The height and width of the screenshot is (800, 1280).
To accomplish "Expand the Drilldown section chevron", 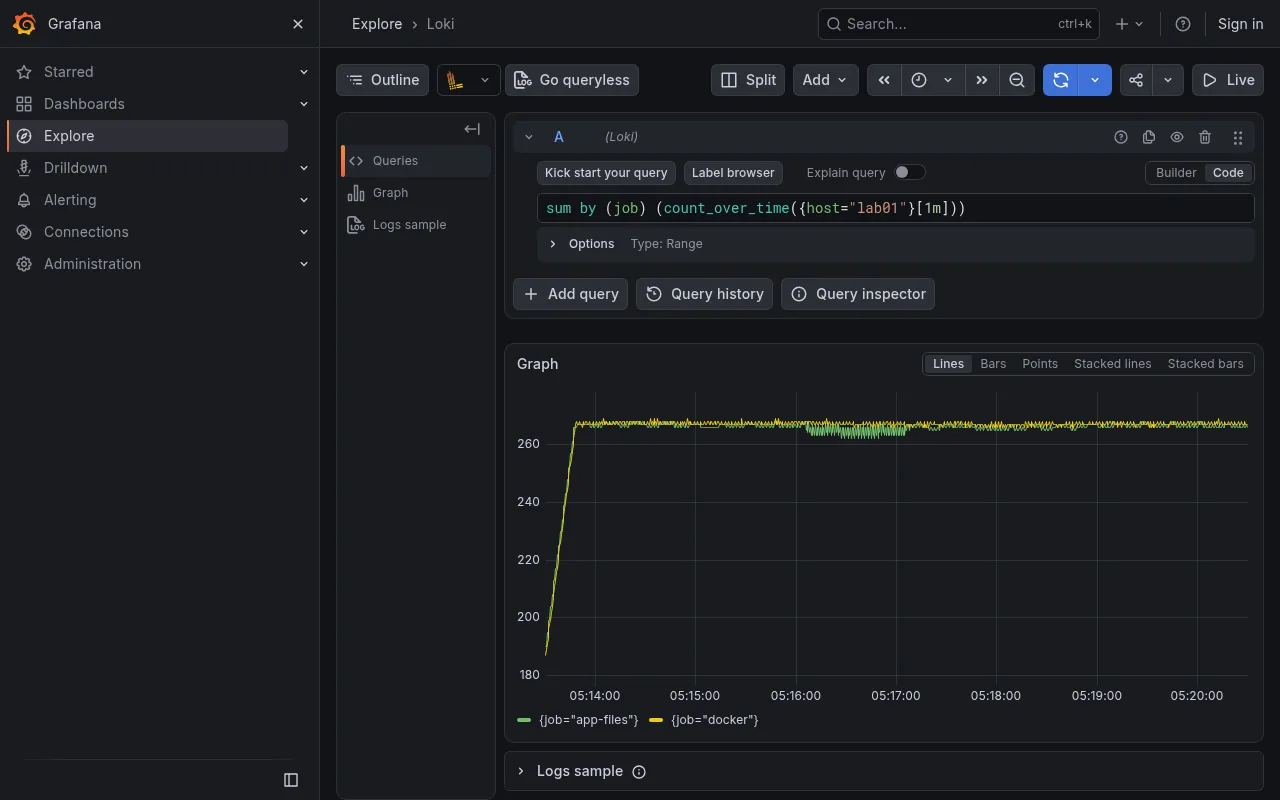I will (304, 168).
